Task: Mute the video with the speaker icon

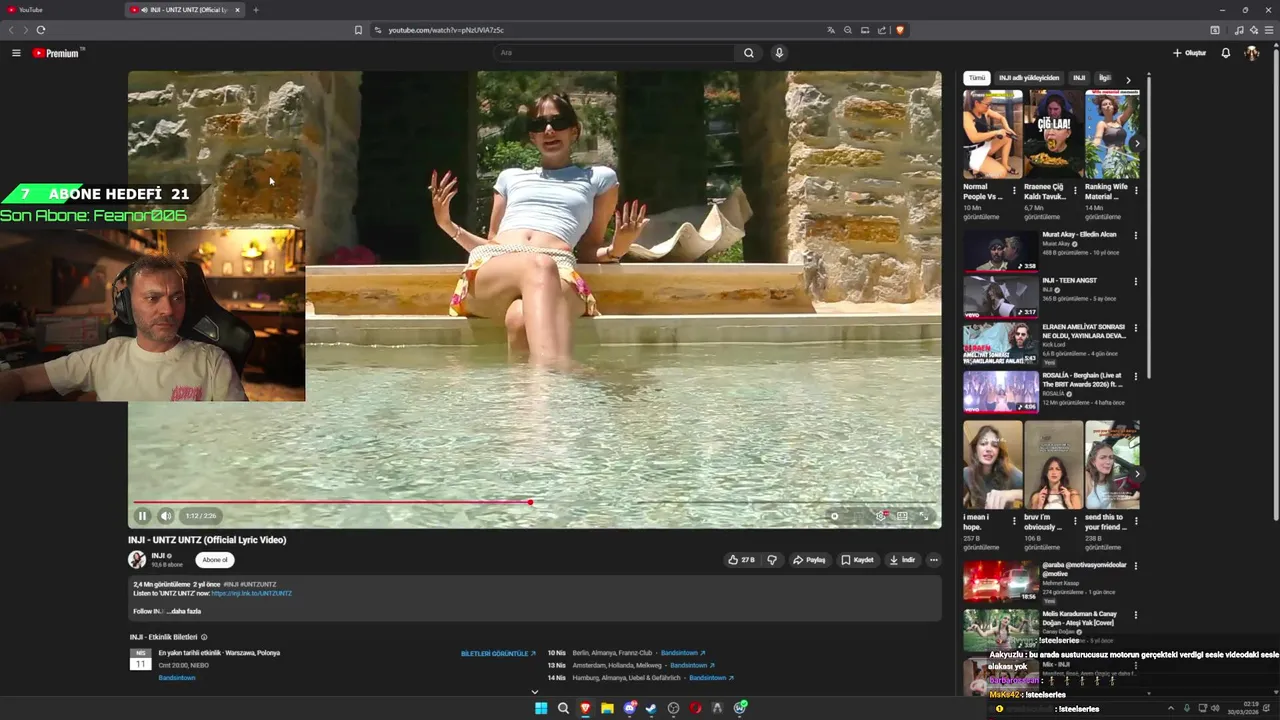Action: click(x=166, y=516)
